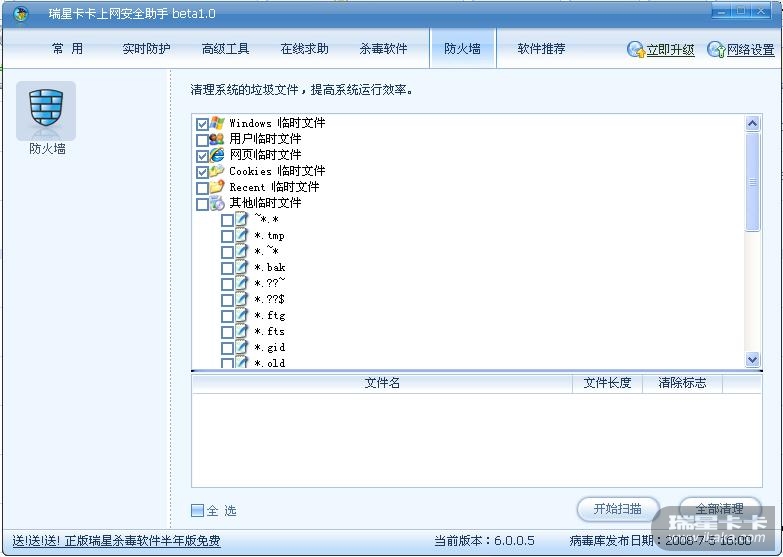Click the Rising Kaka app icon in title bar

[21, 13]
